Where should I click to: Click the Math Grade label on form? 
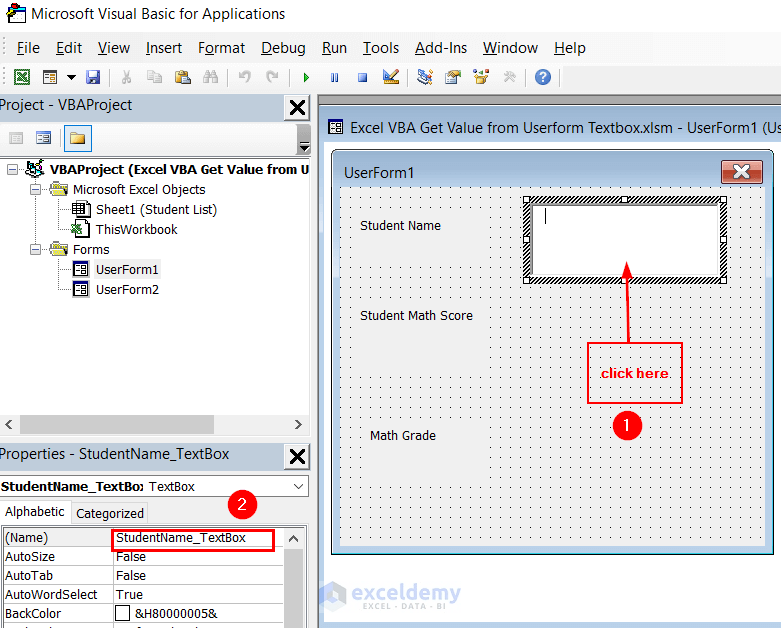click(x=402, y=436)
